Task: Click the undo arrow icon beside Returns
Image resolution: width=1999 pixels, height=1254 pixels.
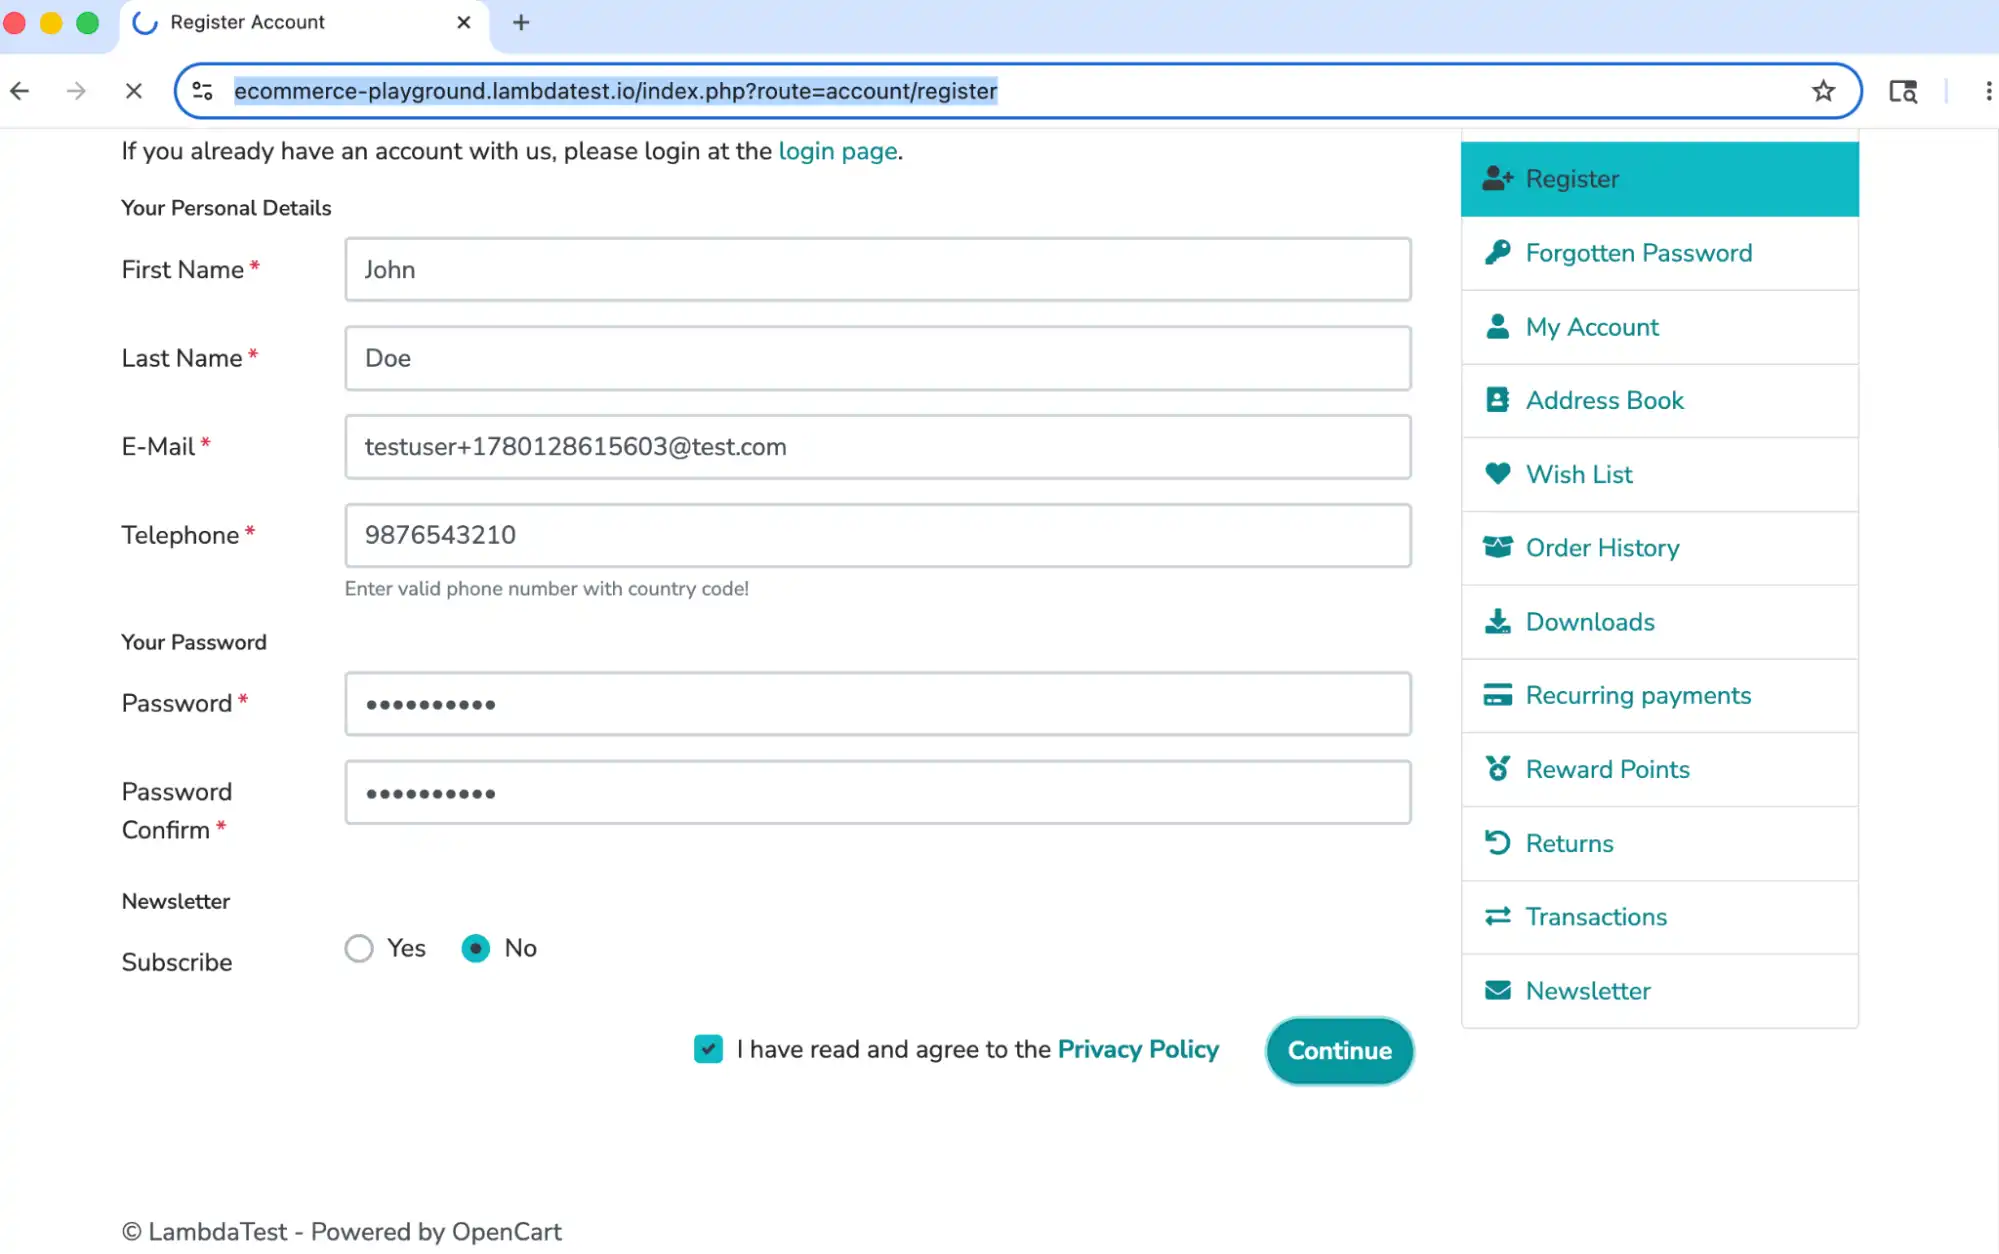Action: (1497, 843)
